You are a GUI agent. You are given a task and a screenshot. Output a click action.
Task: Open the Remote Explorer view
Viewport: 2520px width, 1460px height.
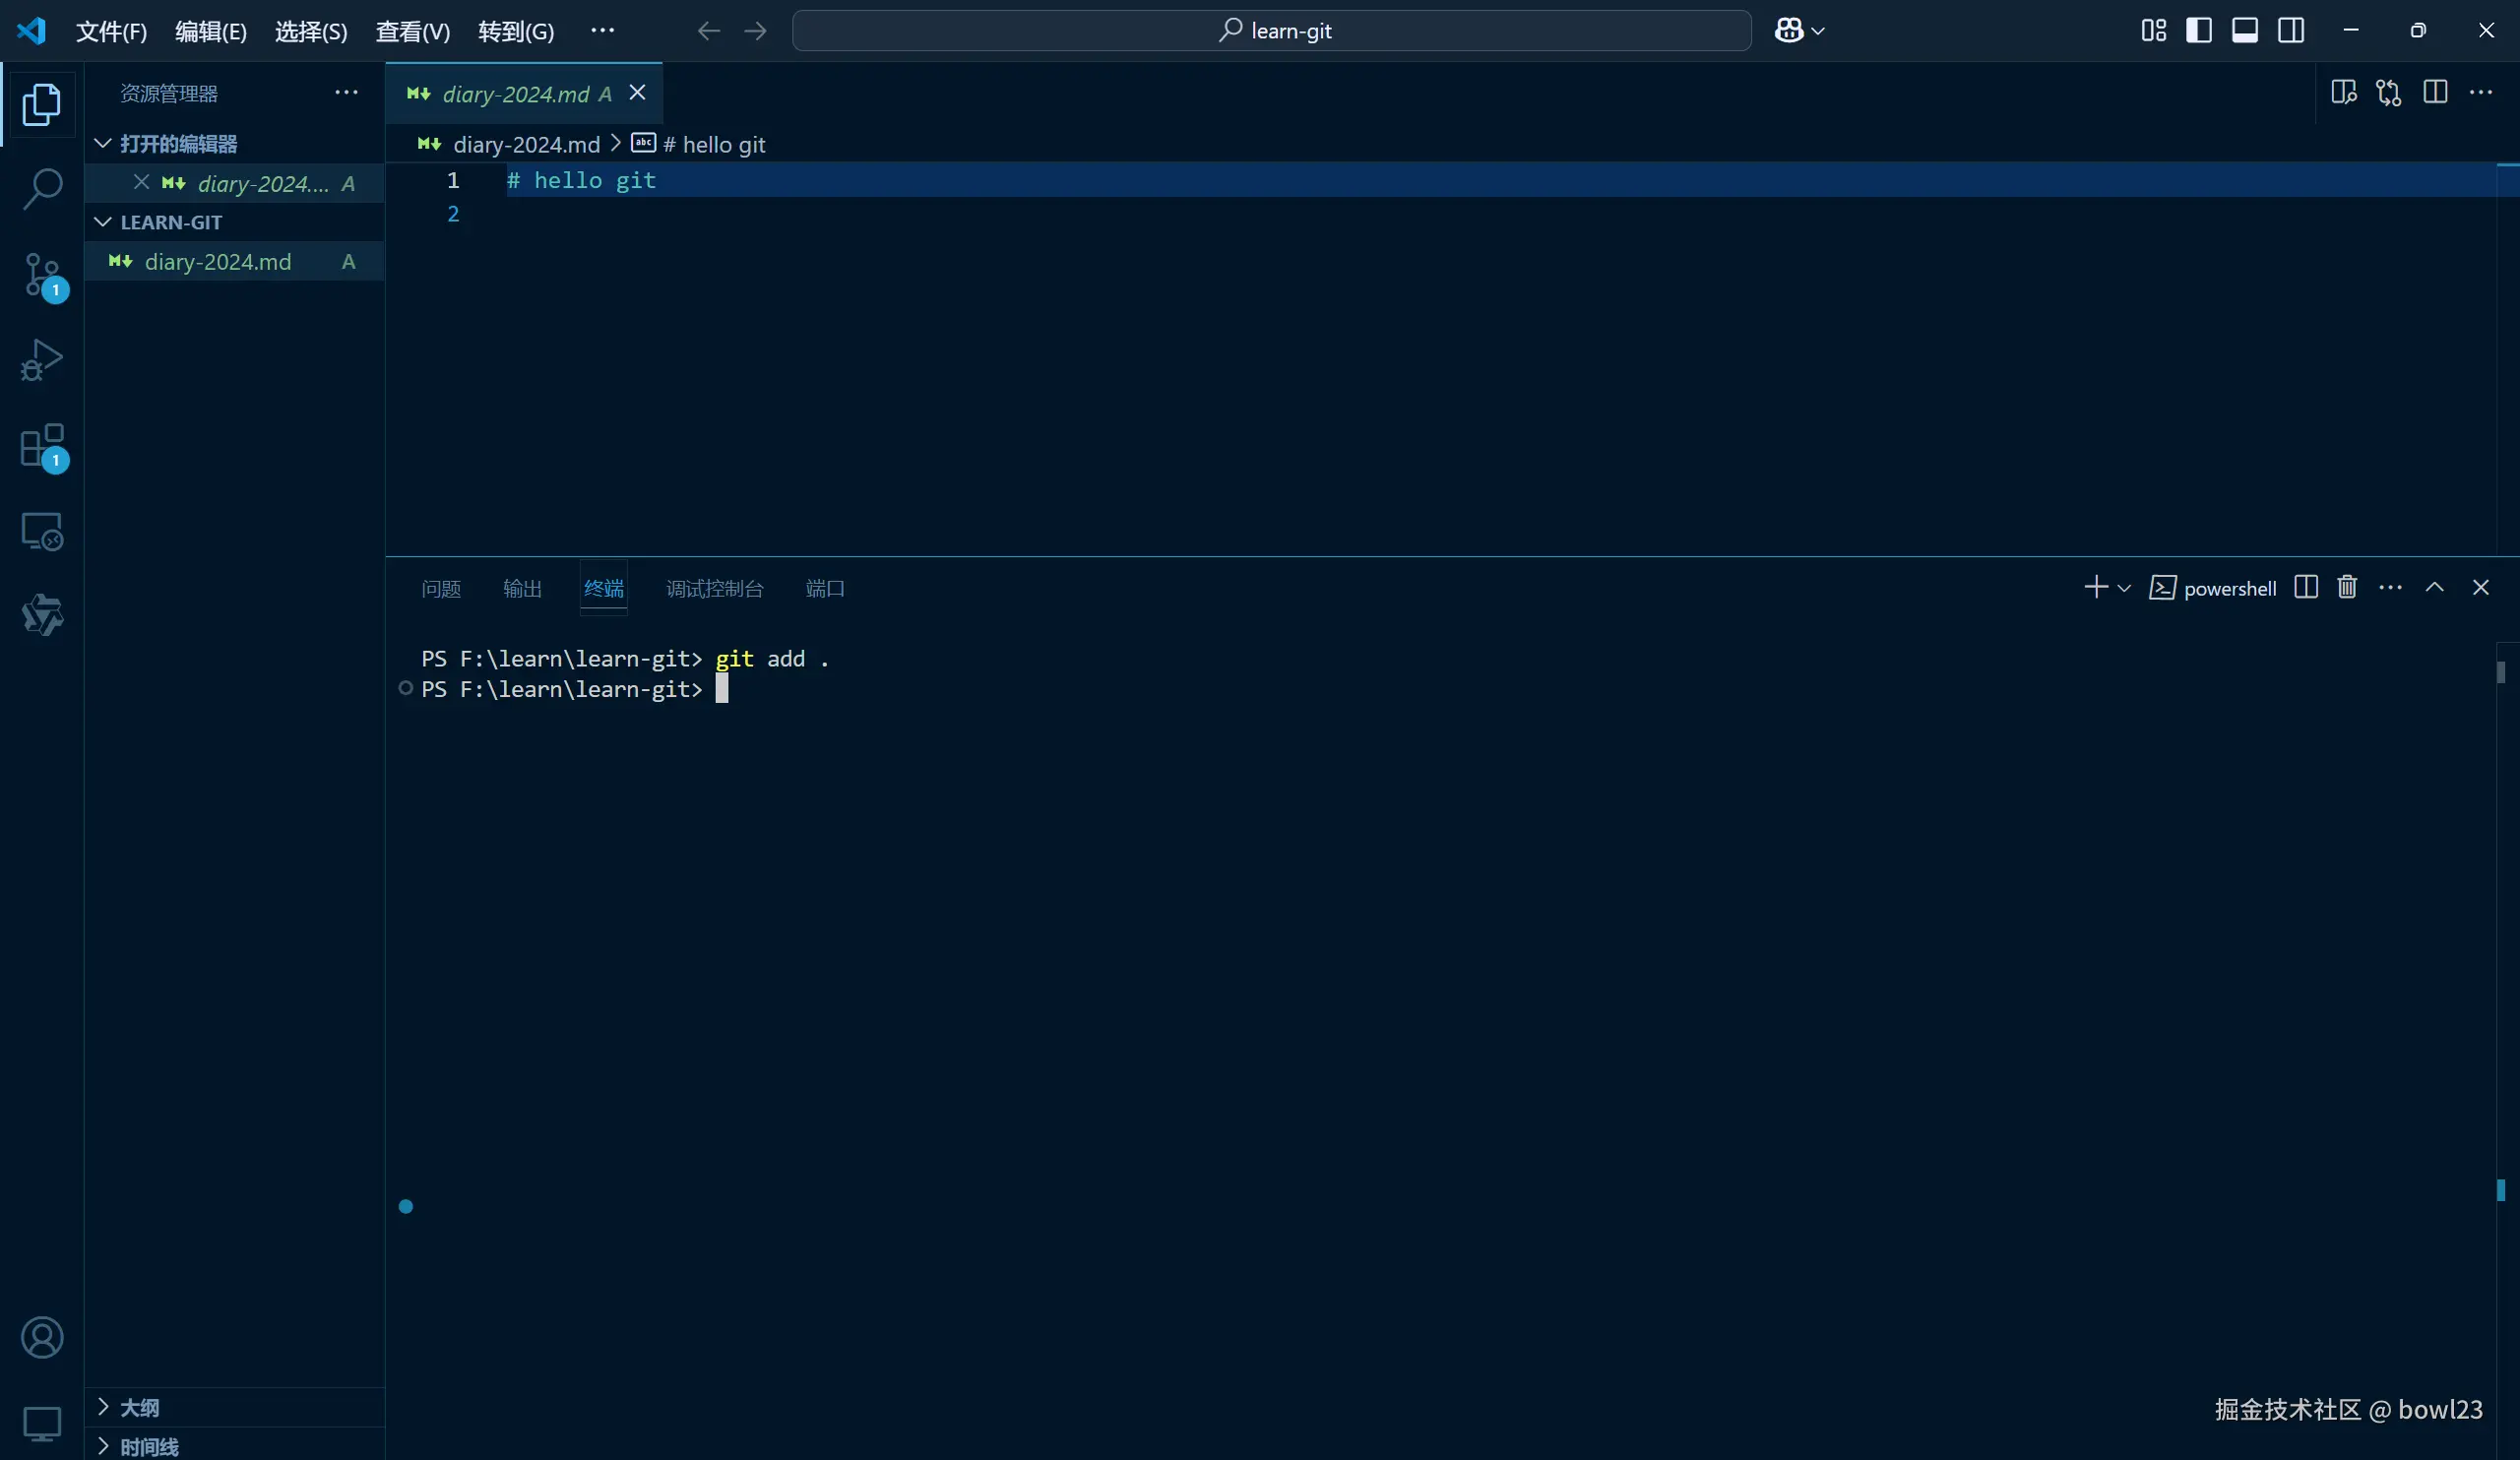(x=42, y=531)
